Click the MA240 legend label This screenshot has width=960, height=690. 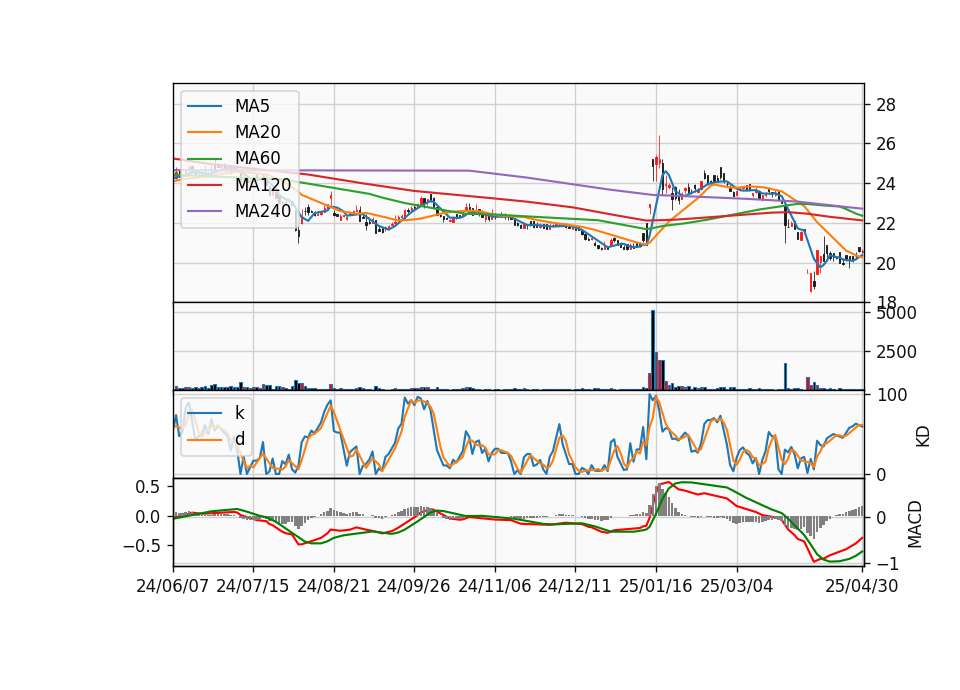263,211
